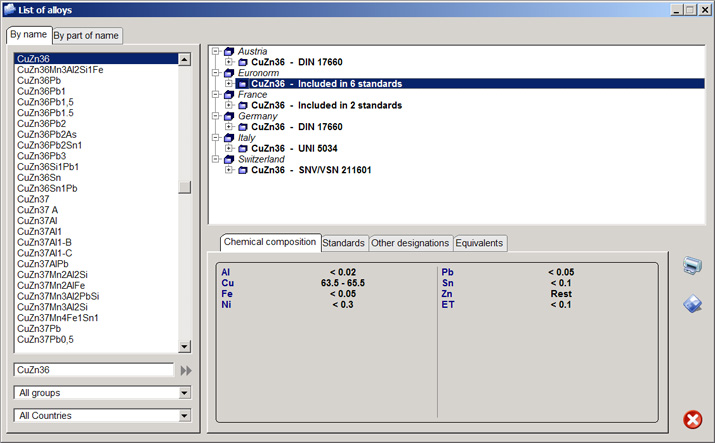Click the red close icon at bottom right
Screen dimensions: 715x443
(692, 420)
